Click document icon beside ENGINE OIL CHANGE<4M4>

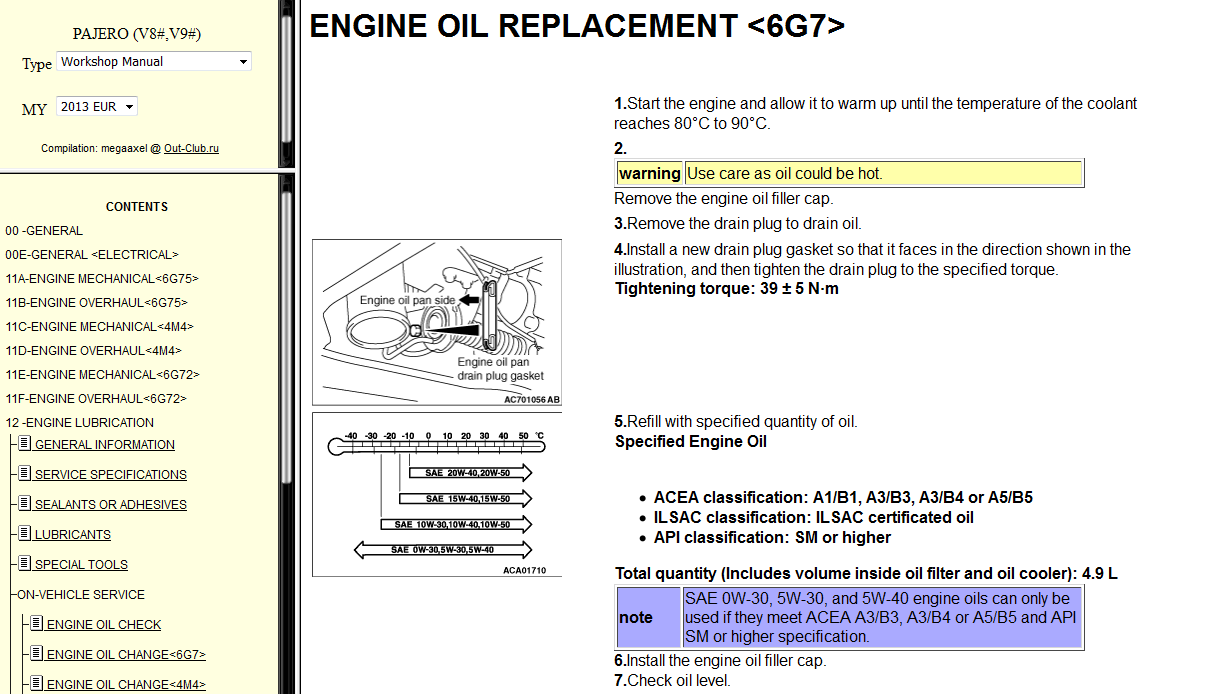[x=37, y=684]
